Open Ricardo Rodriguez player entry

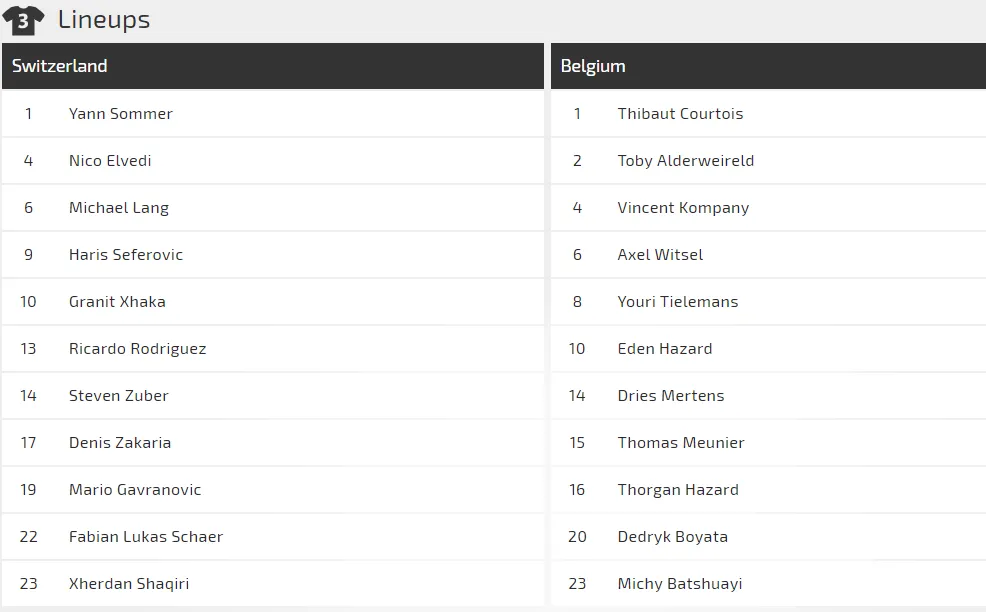pyautogui.click(x=137, y=349)
